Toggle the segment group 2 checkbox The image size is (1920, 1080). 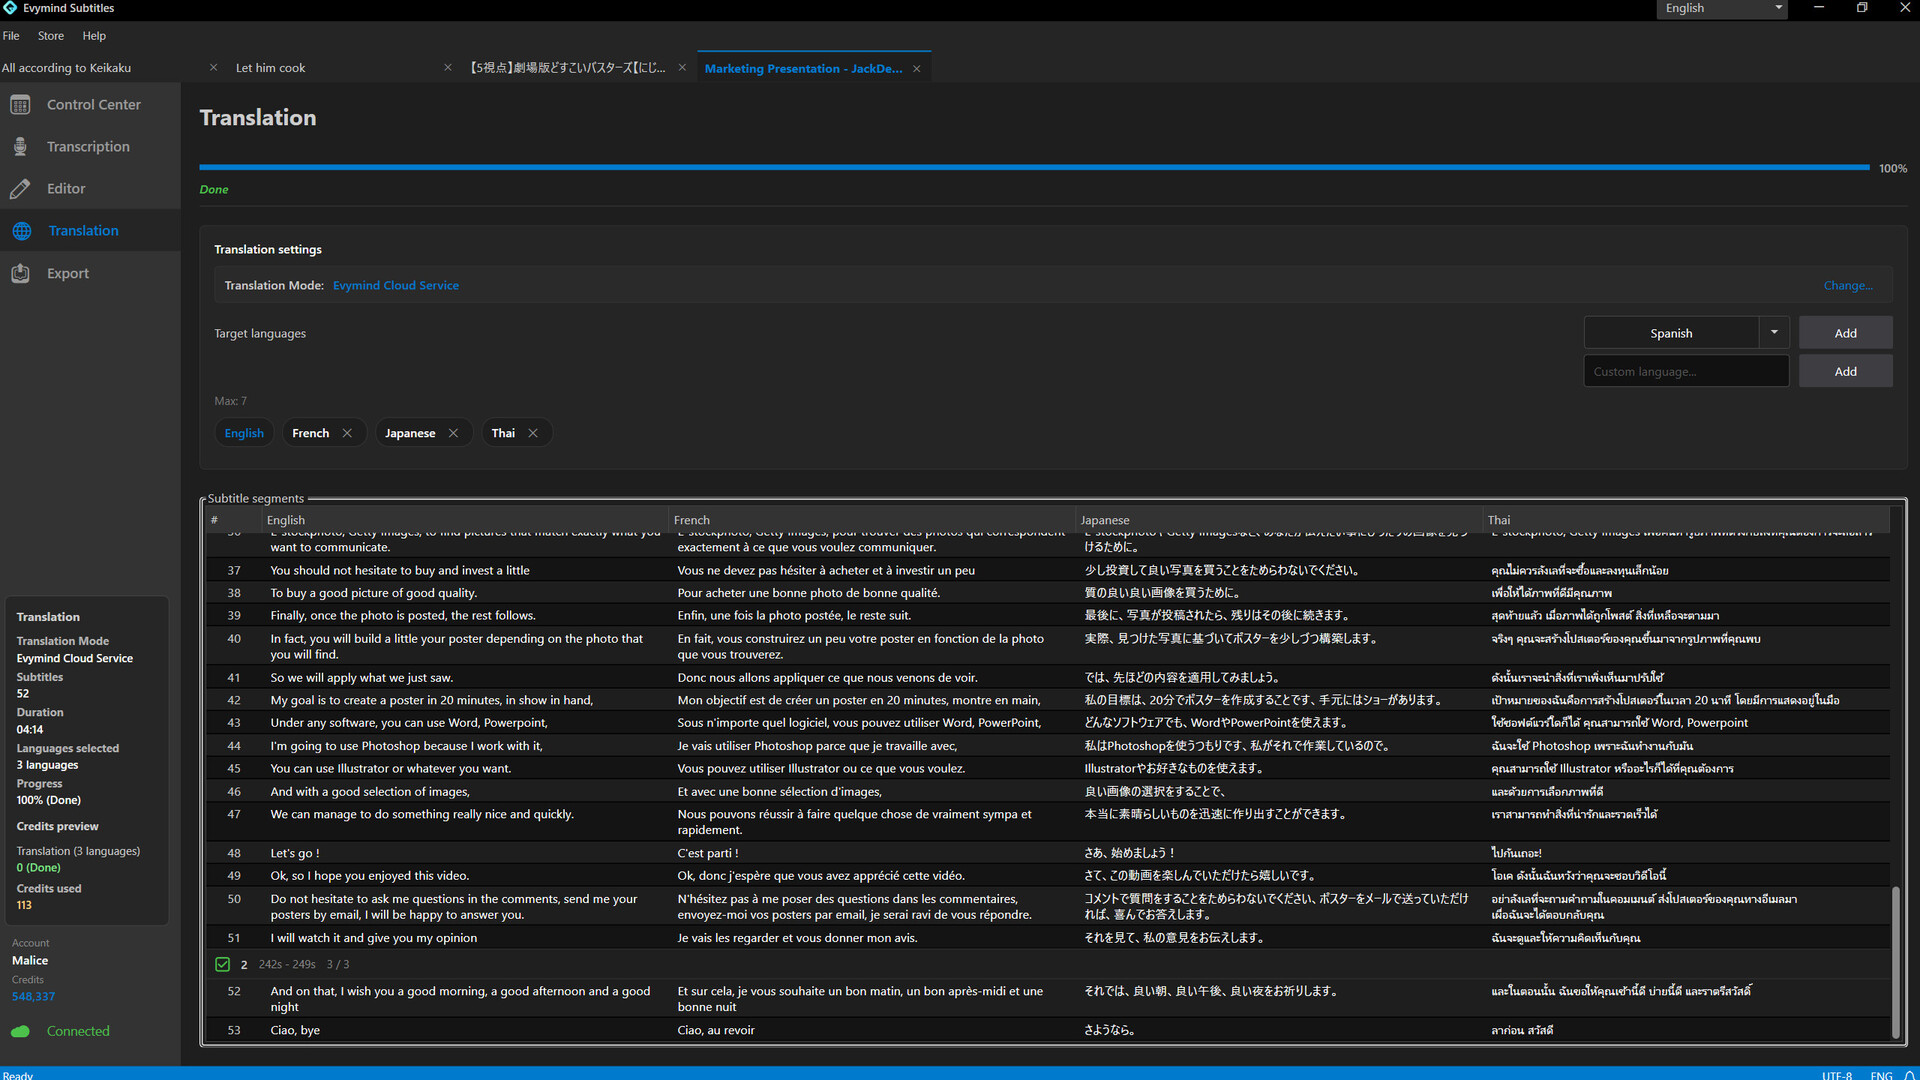coord(222,965)
